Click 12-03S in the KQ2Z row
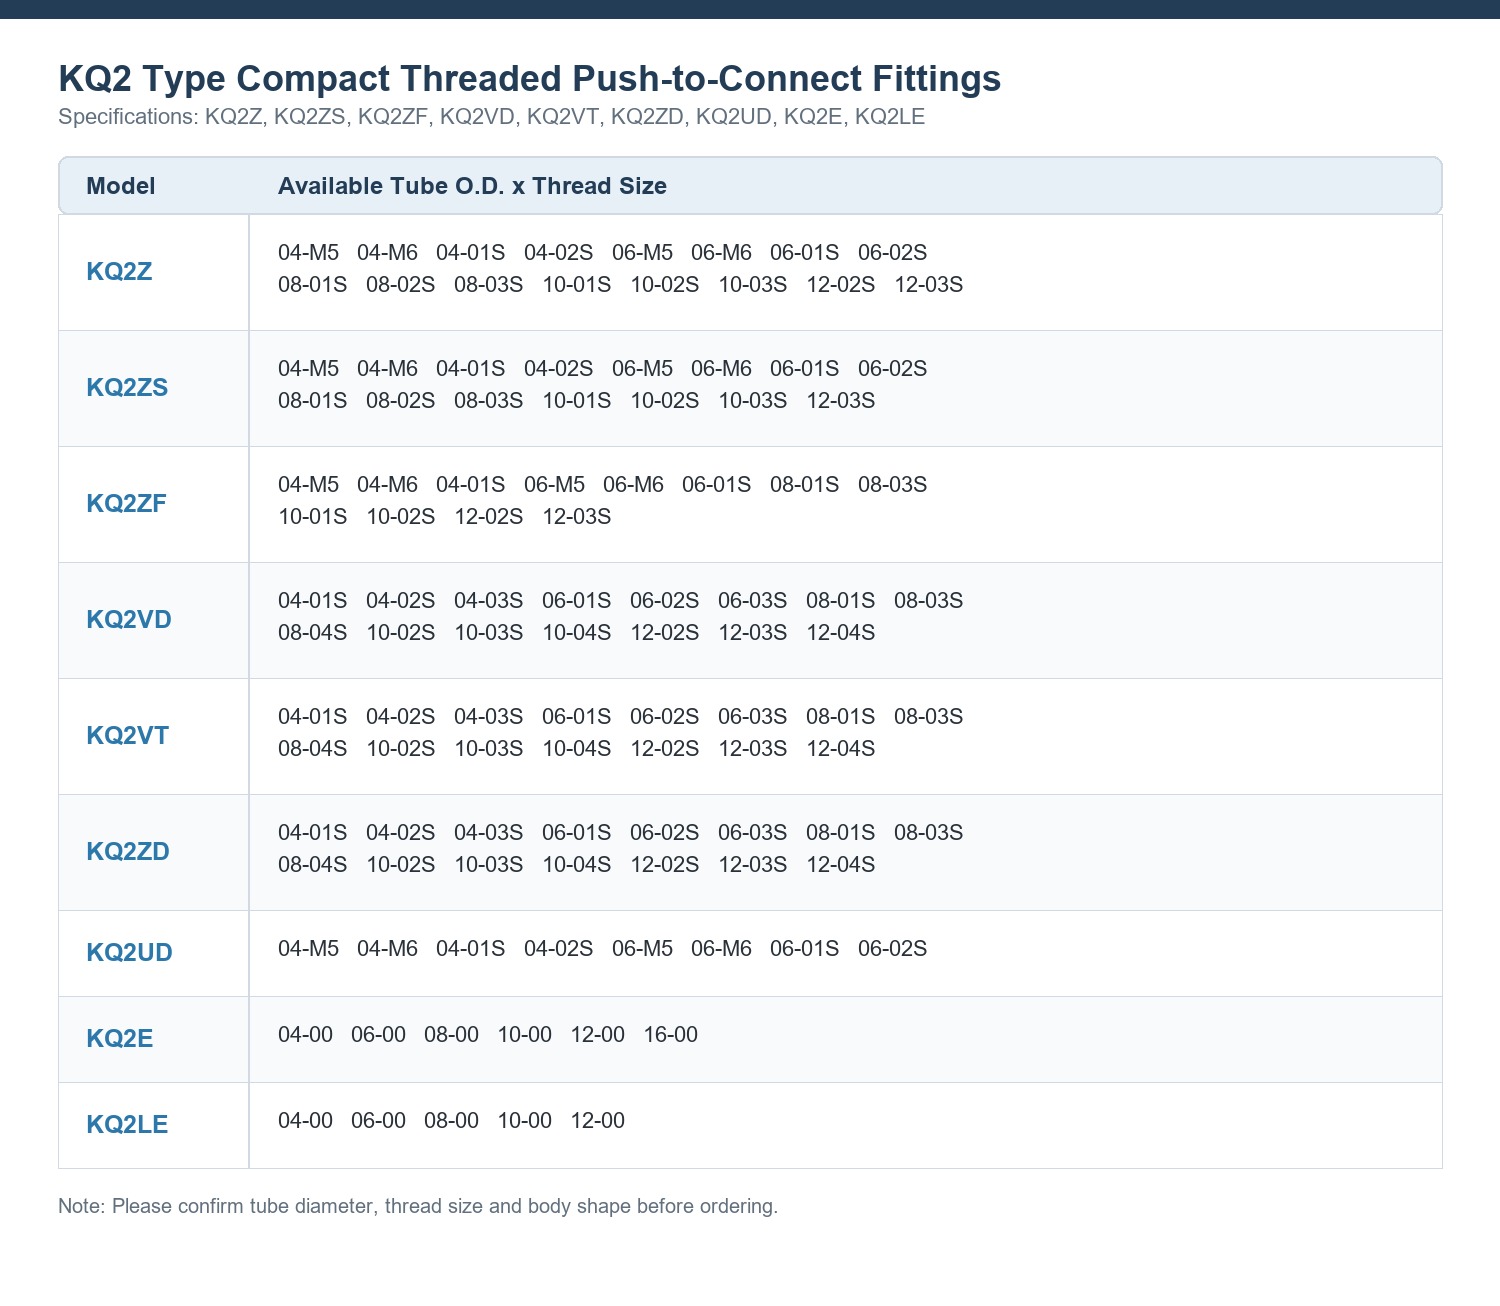Screen dimensions: 1500x1306 (x=929, y=285)
